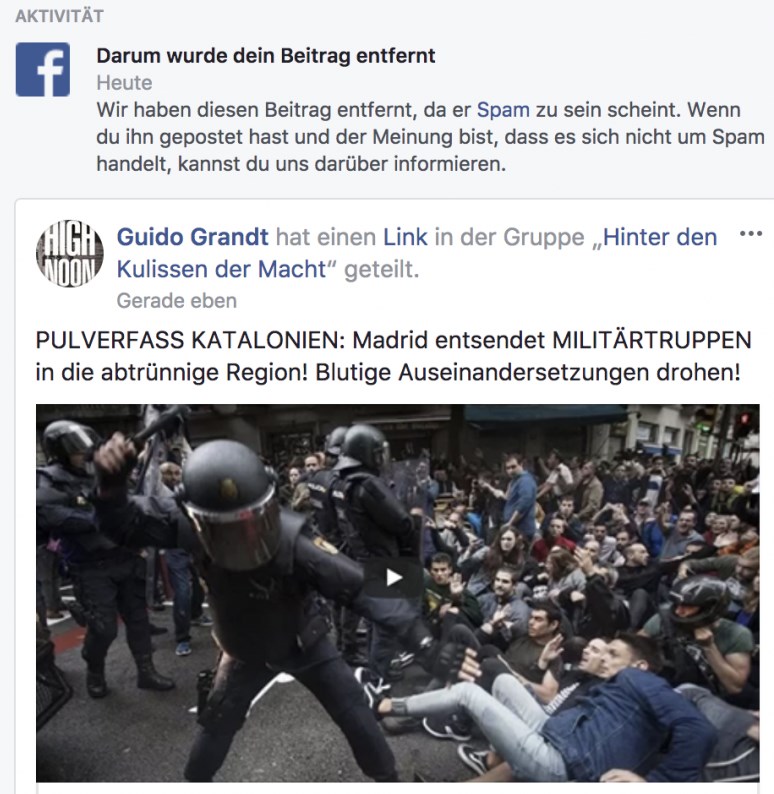774x794 pixels.
Task: Open the Guido Grandt profile link
Action: (x=193, y=237)
